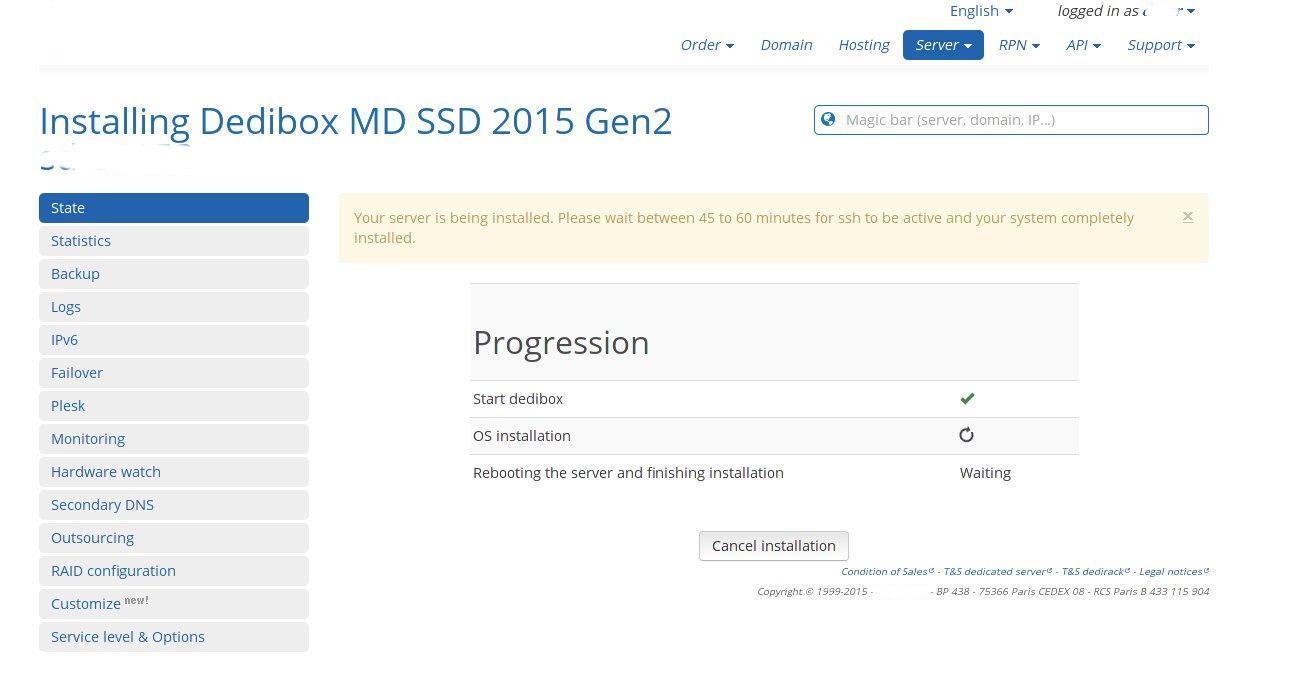This screenshot has height=686, width=1299.
Task: Open the Statistics sidebar section
Action: (x=174, y=241)
